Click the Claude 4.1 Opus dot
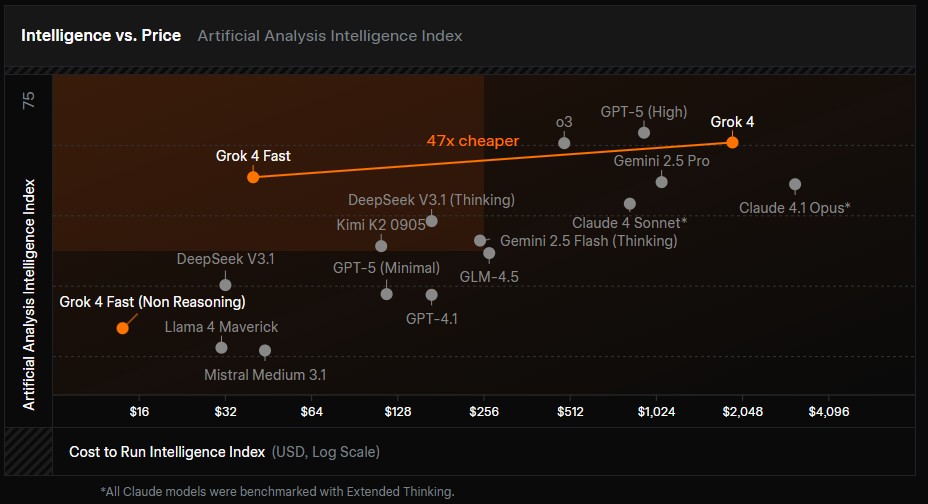Viewport: 928px width, 504px height. pos(795,184)
